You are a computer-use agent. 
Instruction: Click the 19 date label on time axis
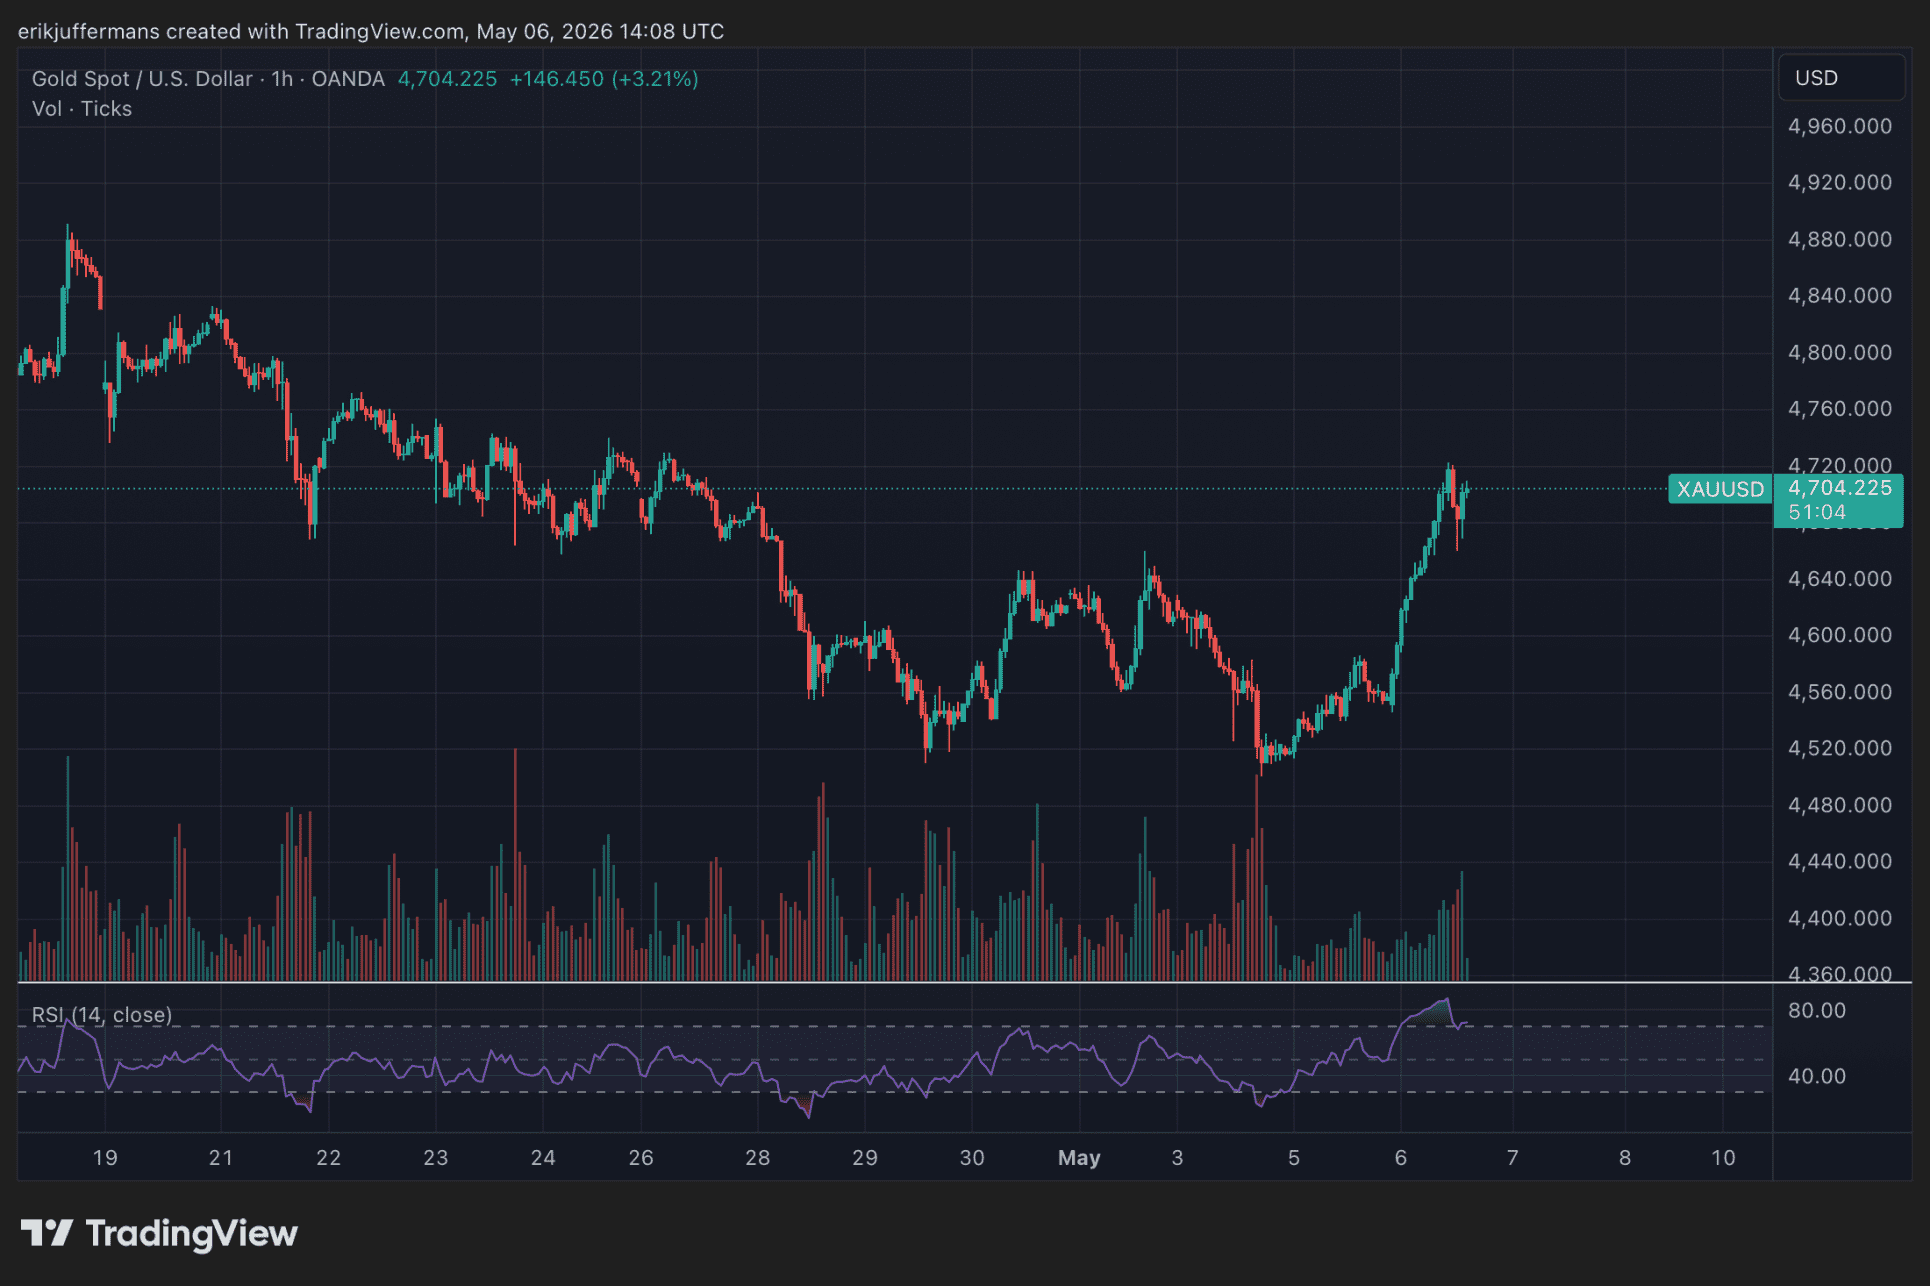tap(105, 1158)
